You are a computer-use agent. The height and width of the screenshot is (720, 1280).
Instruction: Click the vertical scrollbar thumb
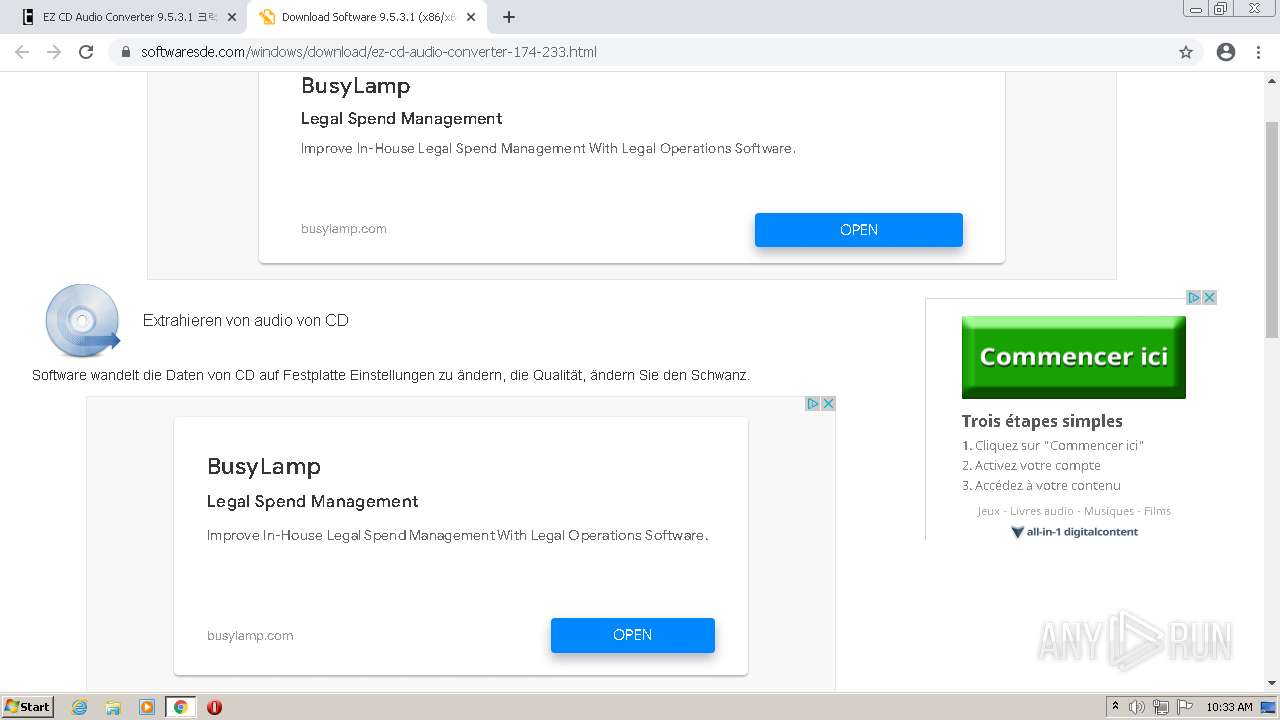click(x=1272, y=228)
